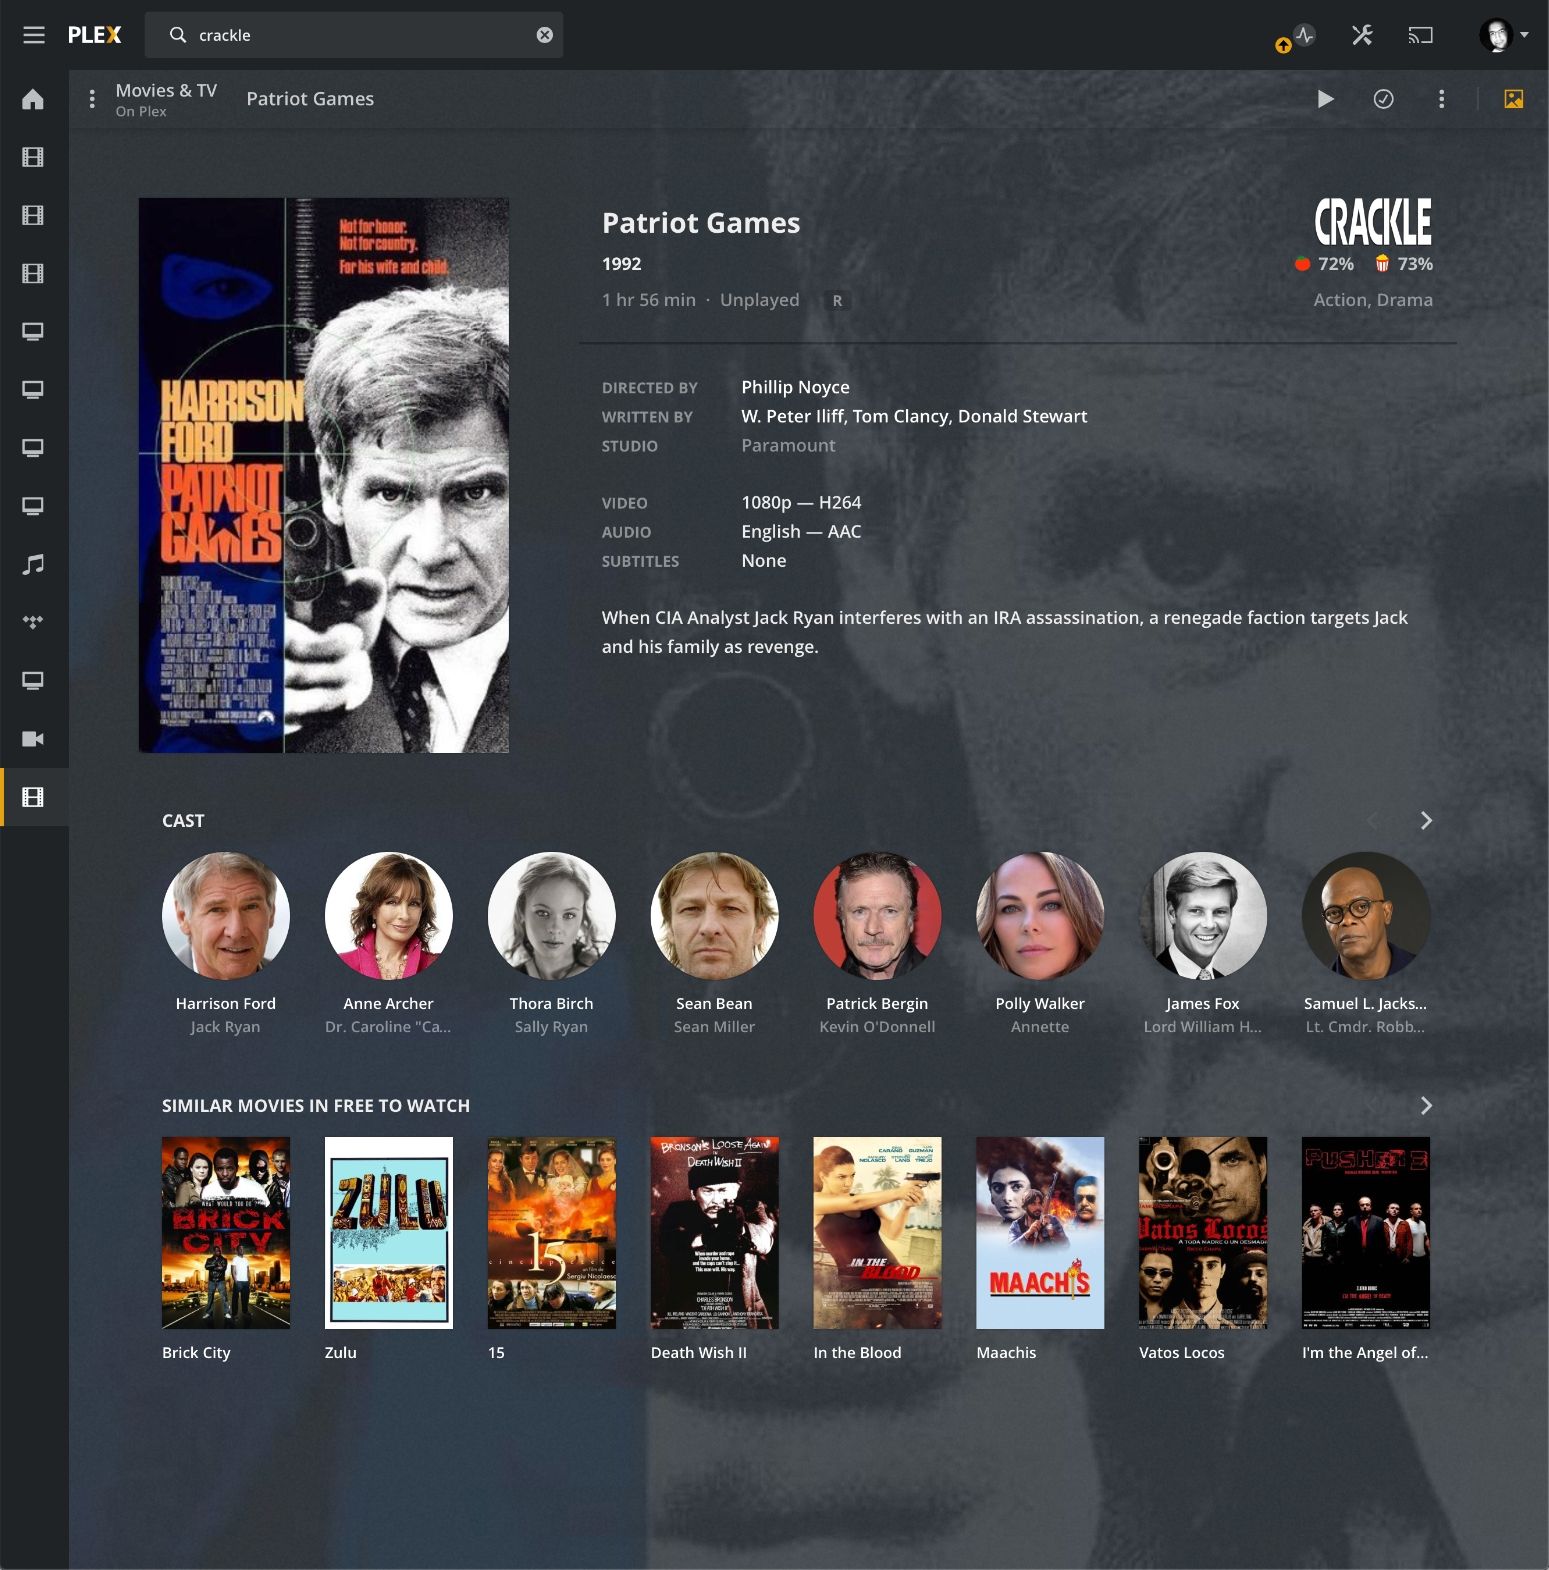Open the None subtitles selector
This screenshot has height=1570, width=1549.
click(764, 561)
